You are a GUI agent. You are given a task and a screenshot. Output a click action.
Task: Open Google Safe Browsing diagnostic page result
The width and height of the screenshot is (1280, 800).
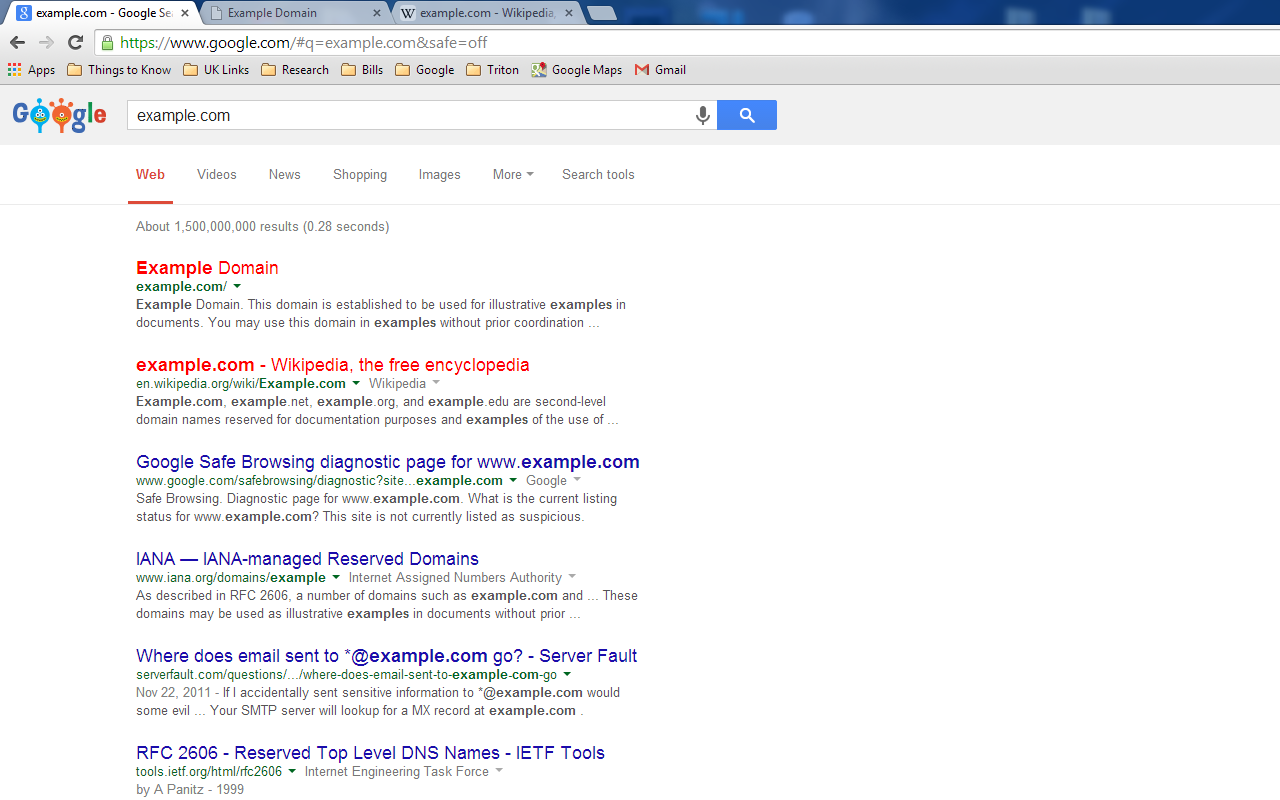pyautogui.click(x=388, y=462)
